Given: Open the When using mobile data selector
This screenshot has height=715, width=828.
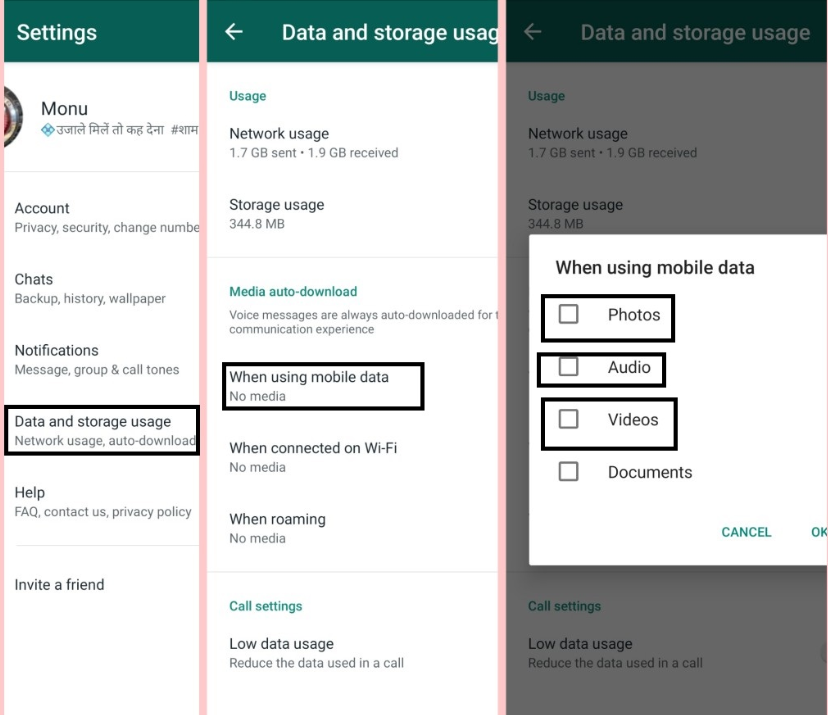Looking at the screenshot, I should coord(321,387).
